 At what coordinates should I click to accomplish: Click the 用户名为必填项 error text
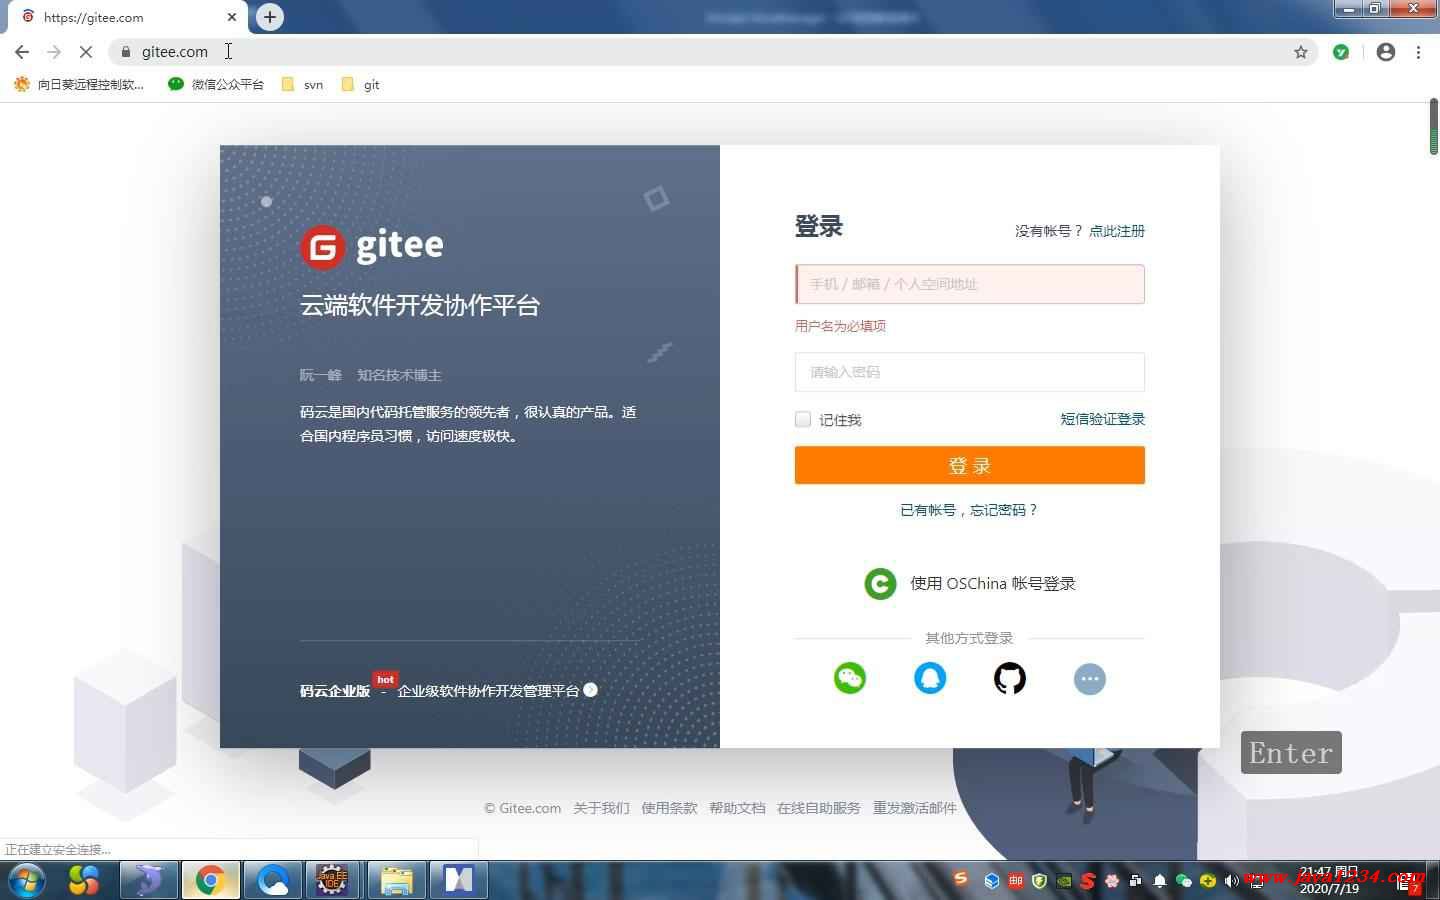point(840,326)
